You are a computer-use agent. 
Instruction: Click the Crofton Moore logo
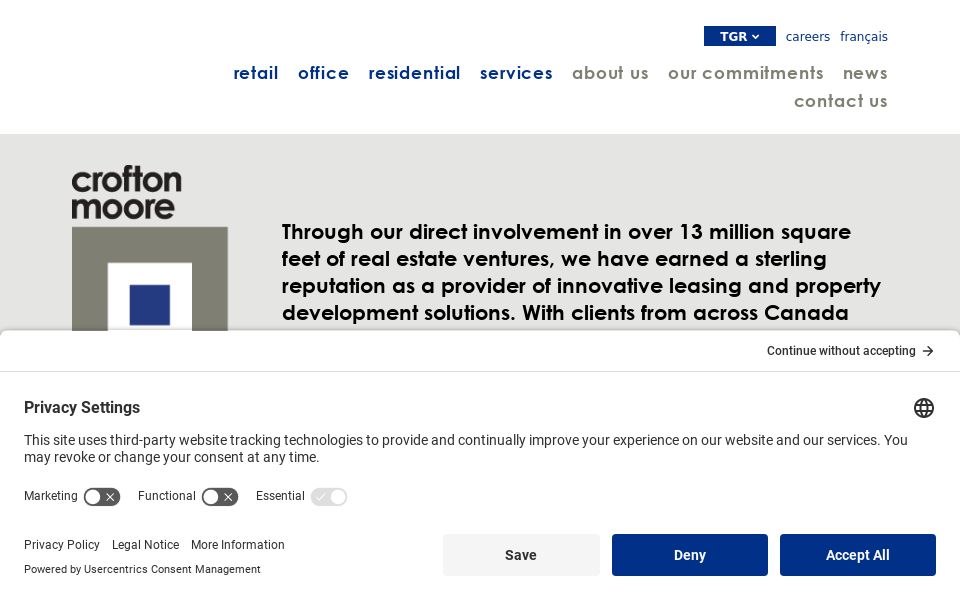(149, 248)
